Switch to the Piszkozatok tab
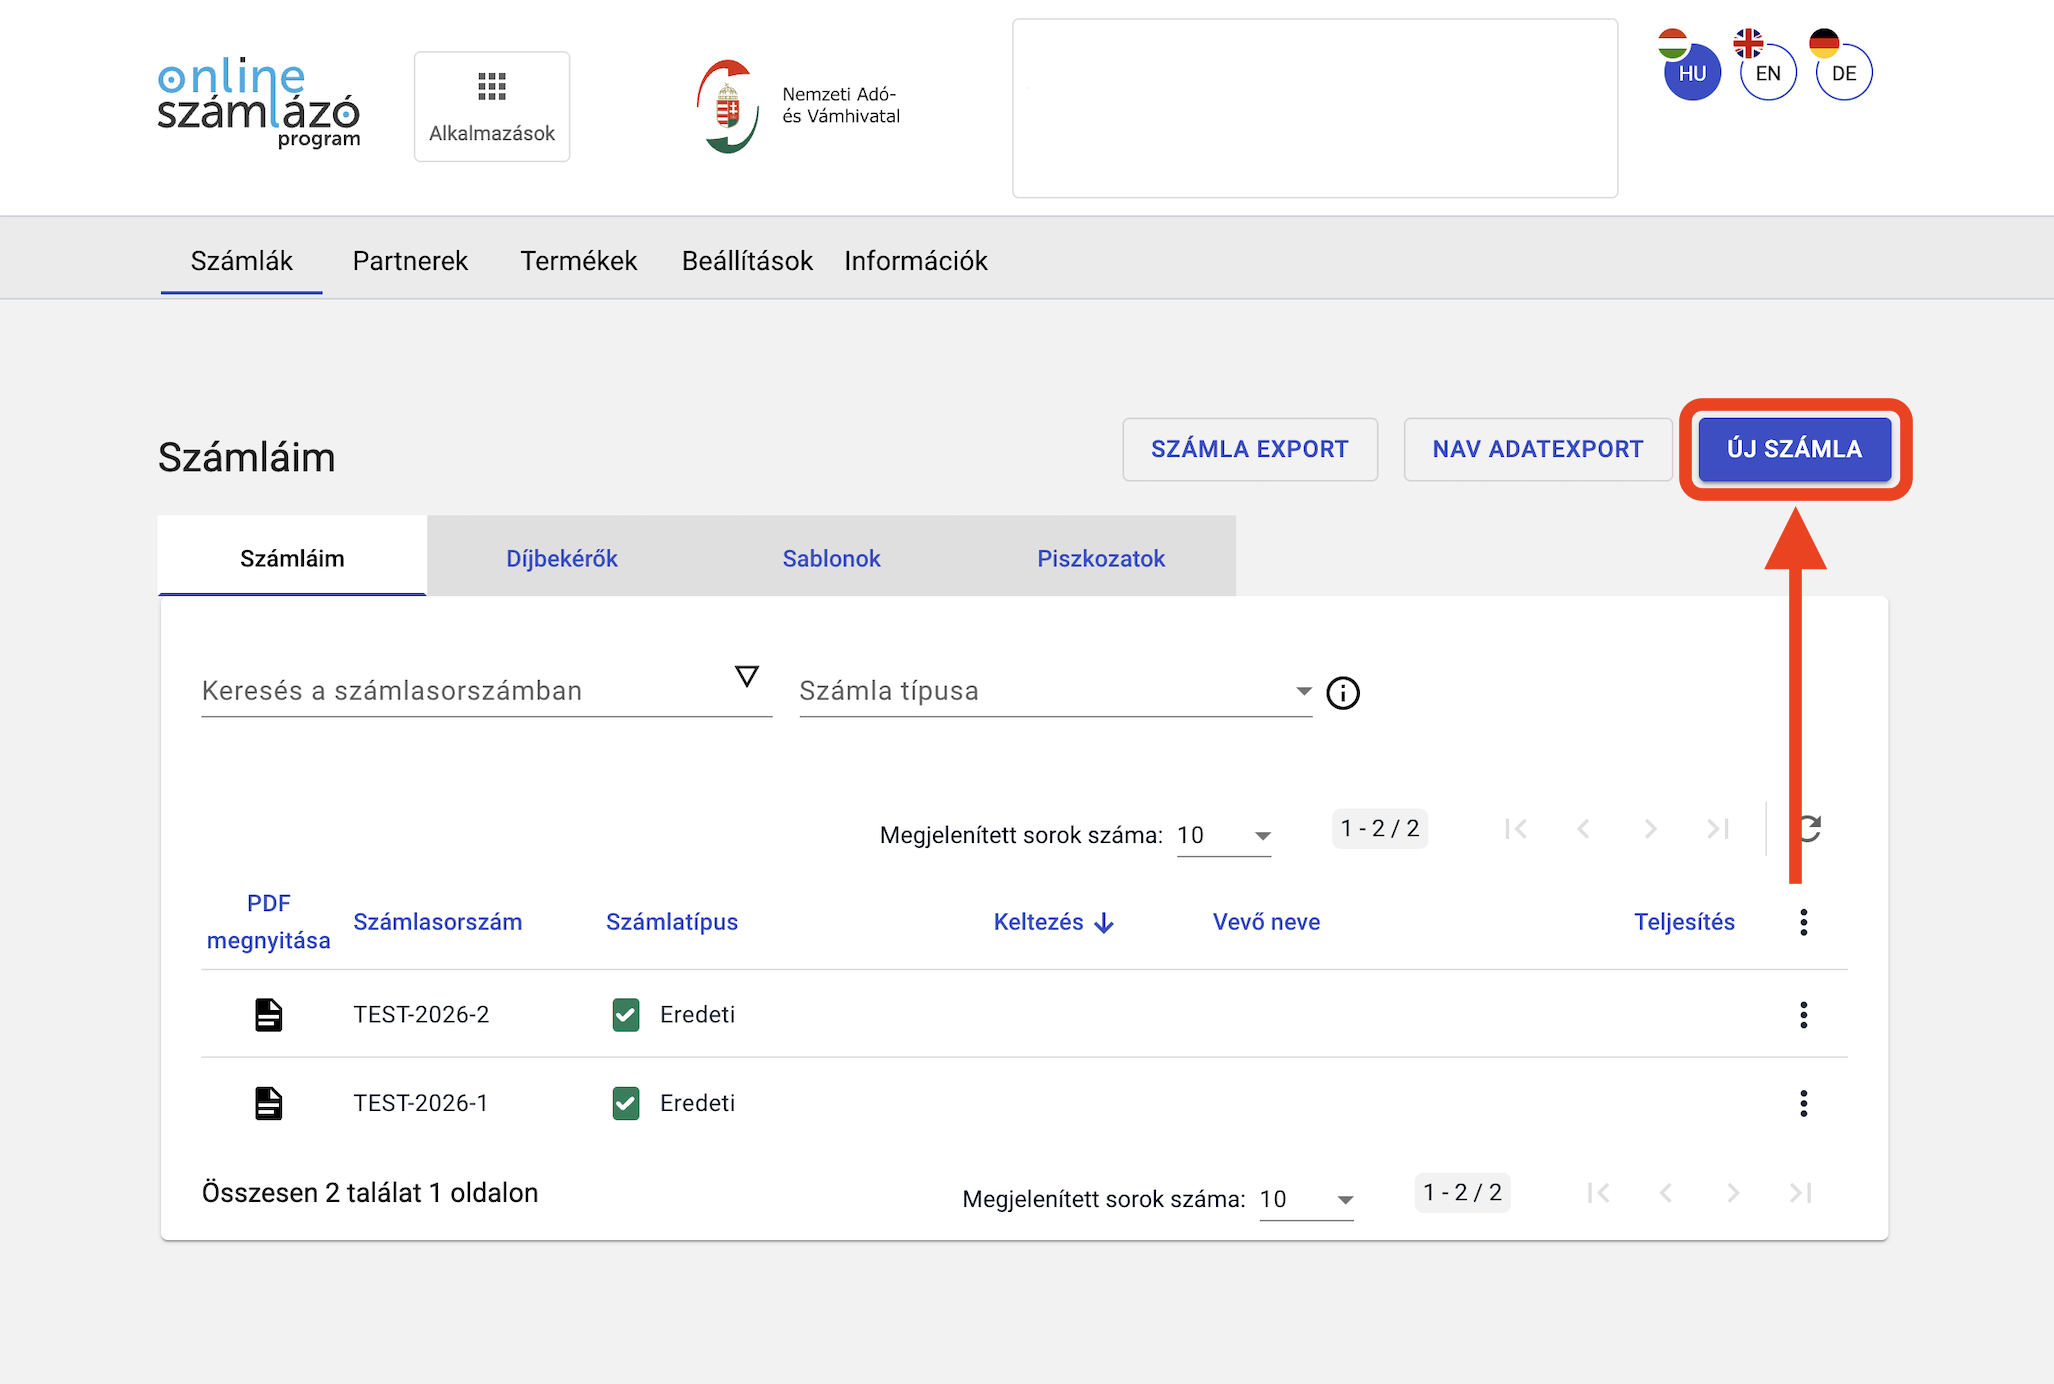The height and width of the screenshot is (1384, 2054). 1101,557
